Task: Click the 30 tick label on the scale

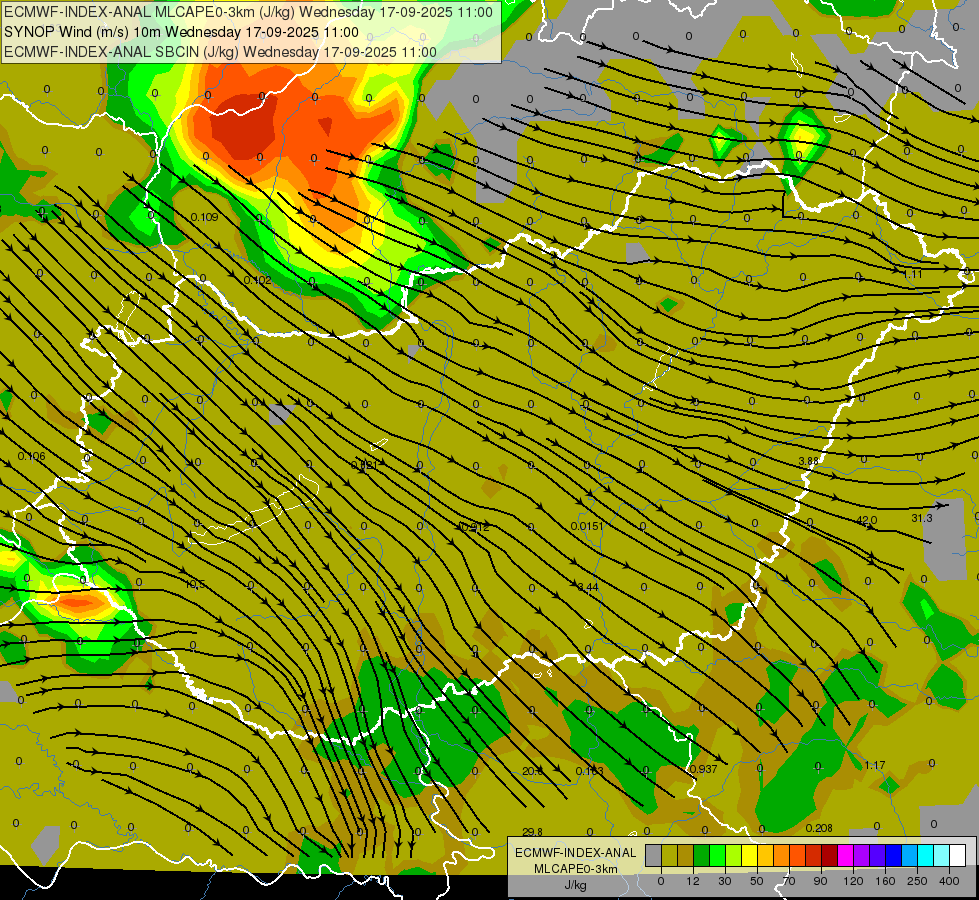Action: point(725,881)
